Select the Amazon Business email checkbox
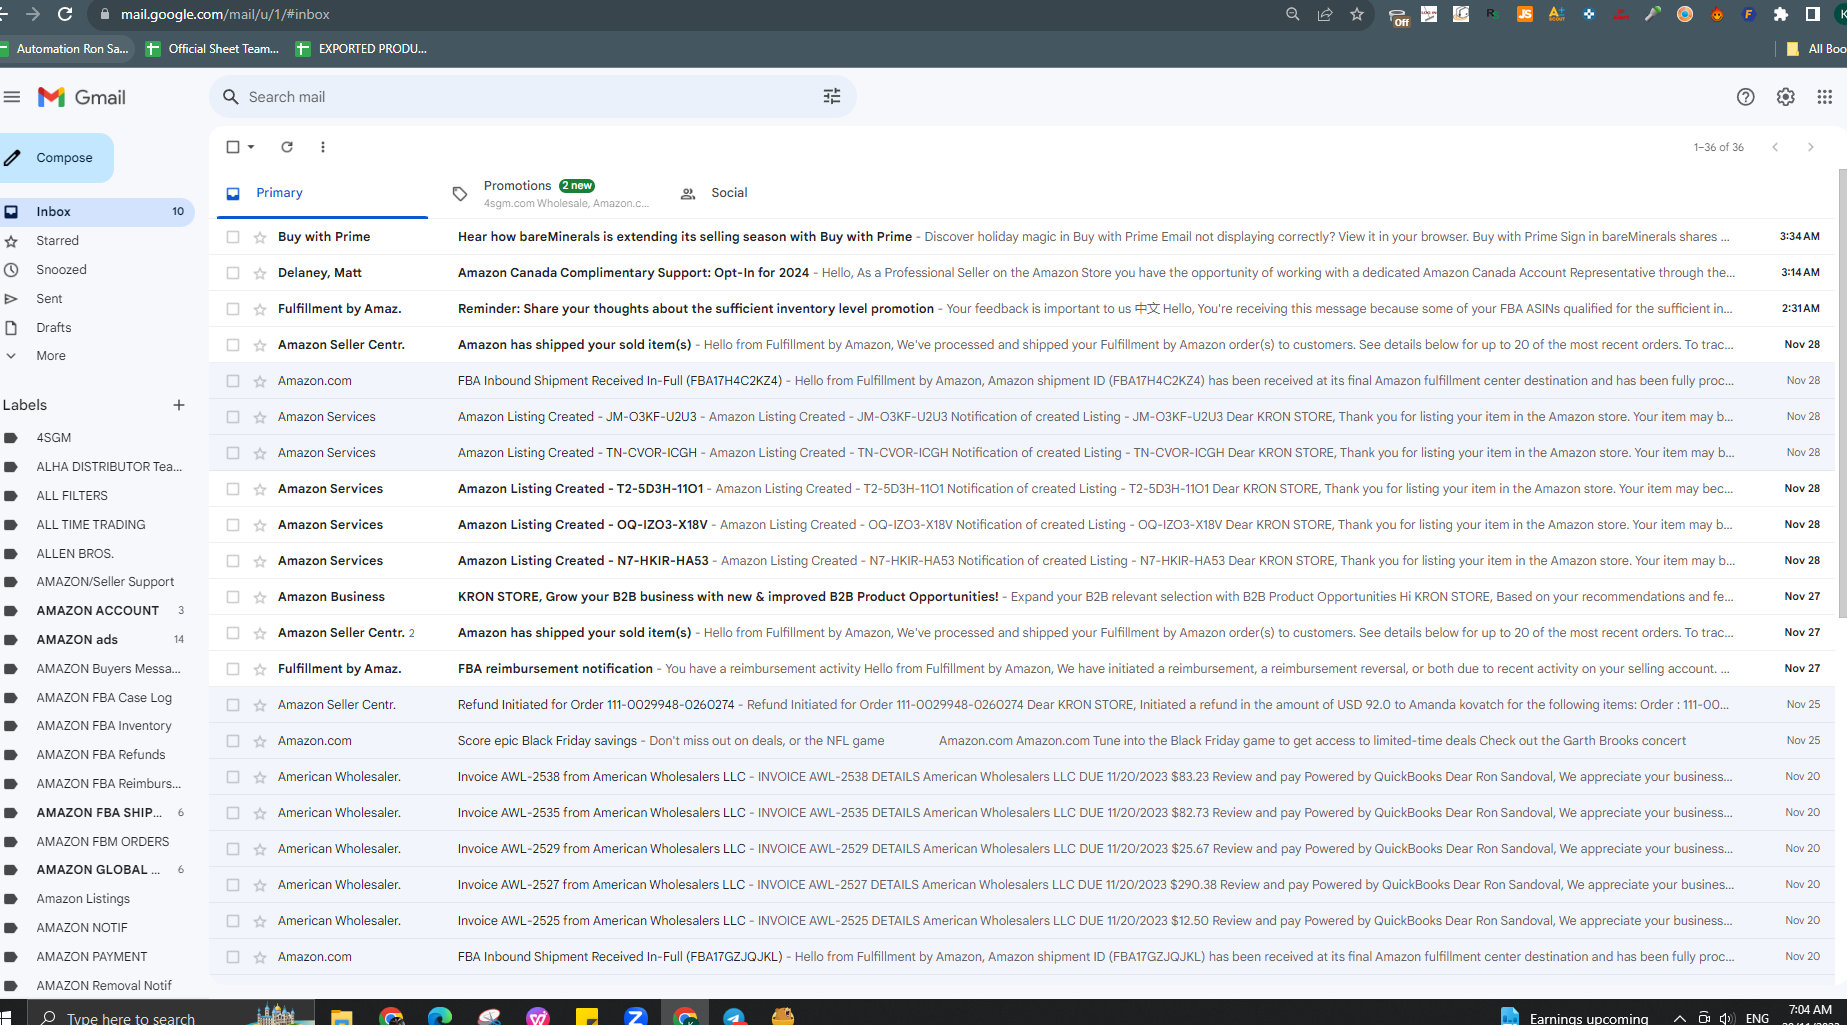The height and width of the screenshot is (1025, 1847). point(233,597)
